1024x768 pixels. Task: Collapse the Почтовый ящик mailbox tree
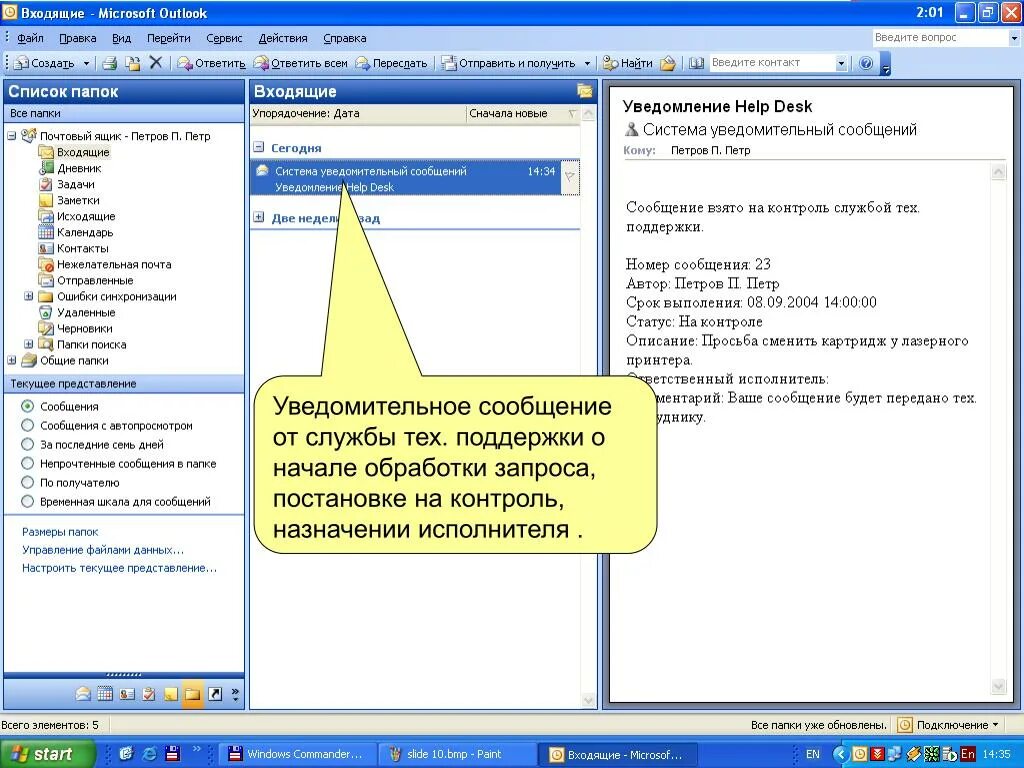(x=12, y=136)
